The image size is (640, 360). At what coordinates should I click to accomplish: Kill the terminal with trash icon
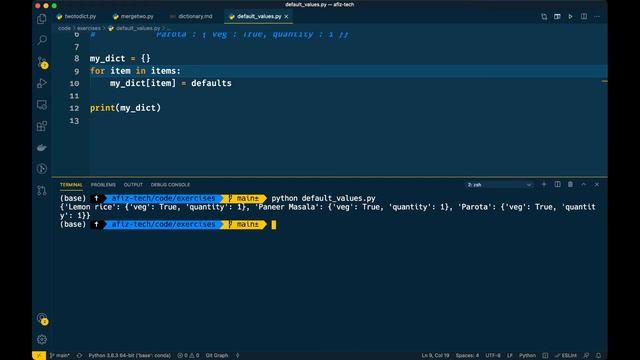click(570, 184)
